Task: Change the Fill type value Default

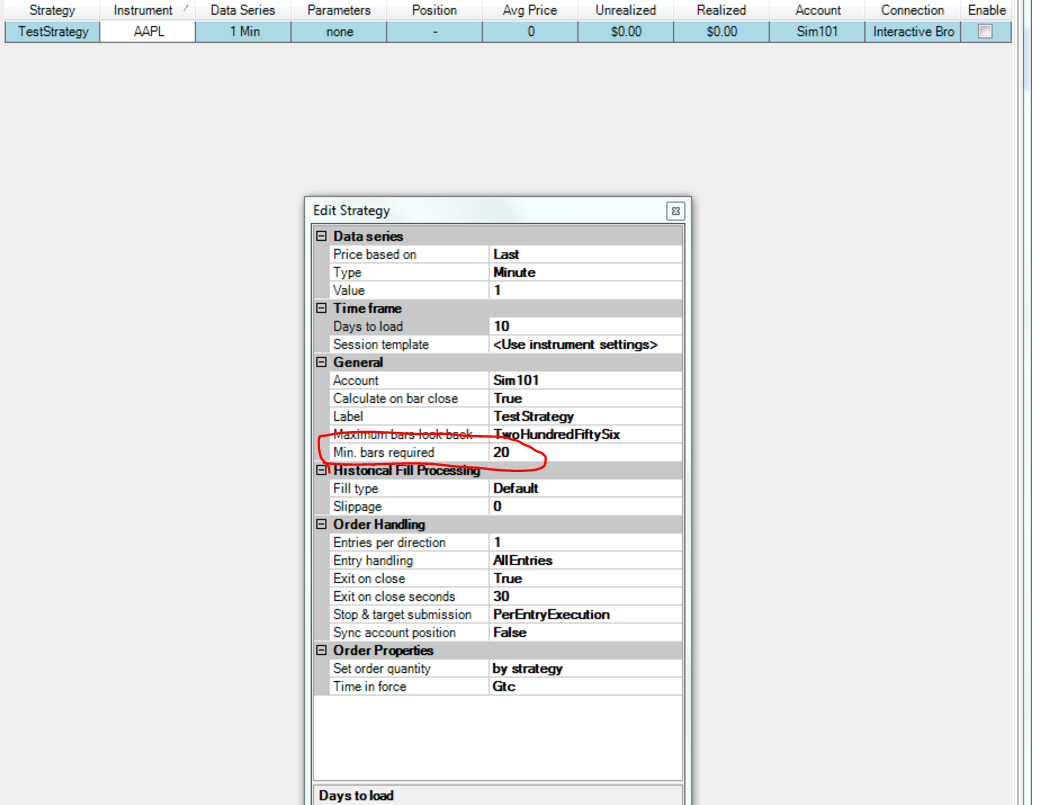Action: tap(585, 489)
